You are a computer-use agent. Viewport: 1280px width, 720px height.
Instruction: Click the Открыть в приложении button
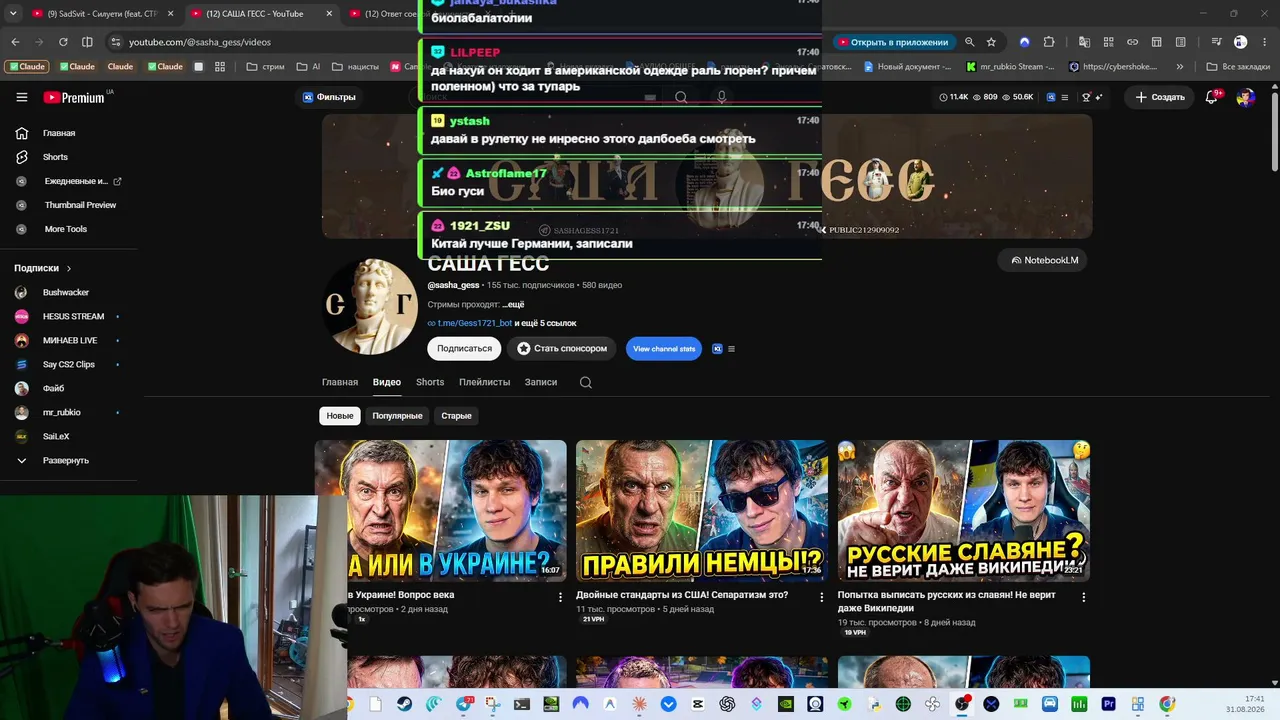893,42
